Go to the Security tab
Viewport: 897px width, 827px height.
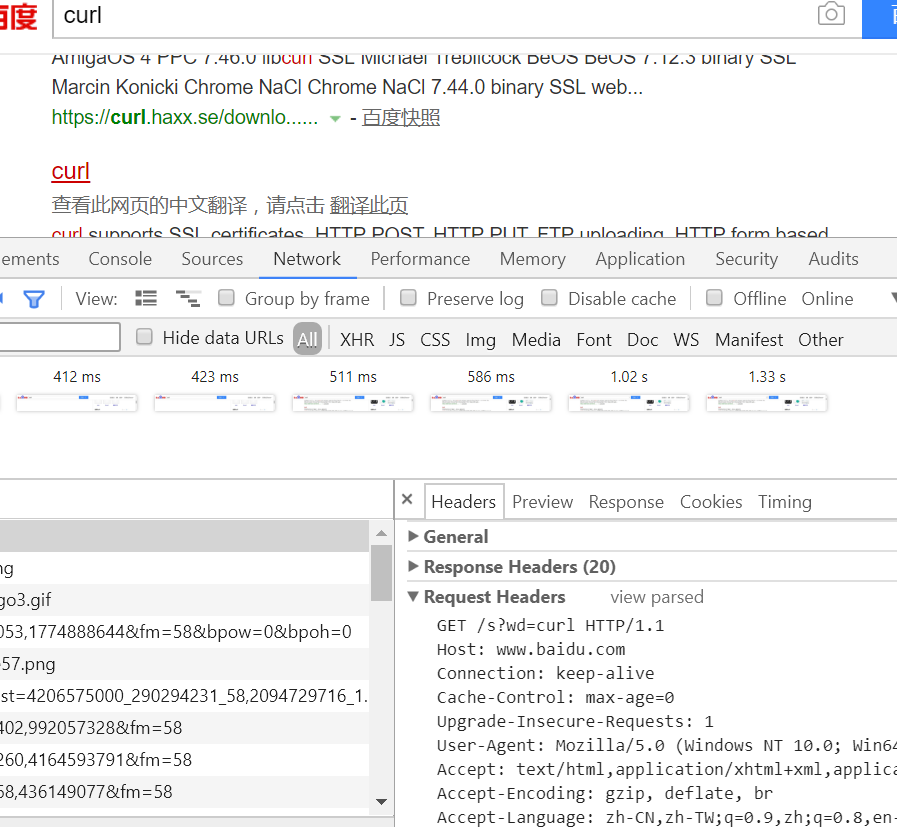[747, 259]
